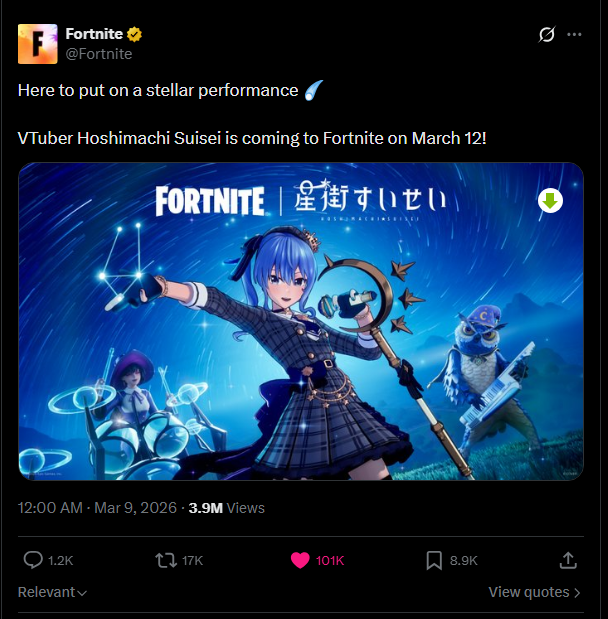Image resolution: width=608 pixels, height=619 pixels.
Task: Open the Hoshimachi Suisei promo image
Action: [x=301, y=321]
